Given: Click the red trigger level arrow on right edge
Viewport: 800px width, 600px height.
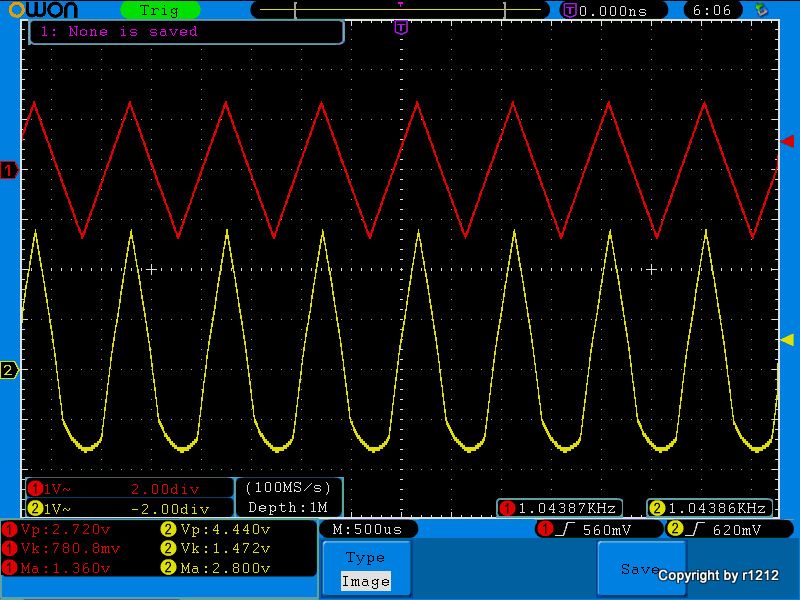Looking at the screenshot, I should pyautogui.click(x=788, y=141).
